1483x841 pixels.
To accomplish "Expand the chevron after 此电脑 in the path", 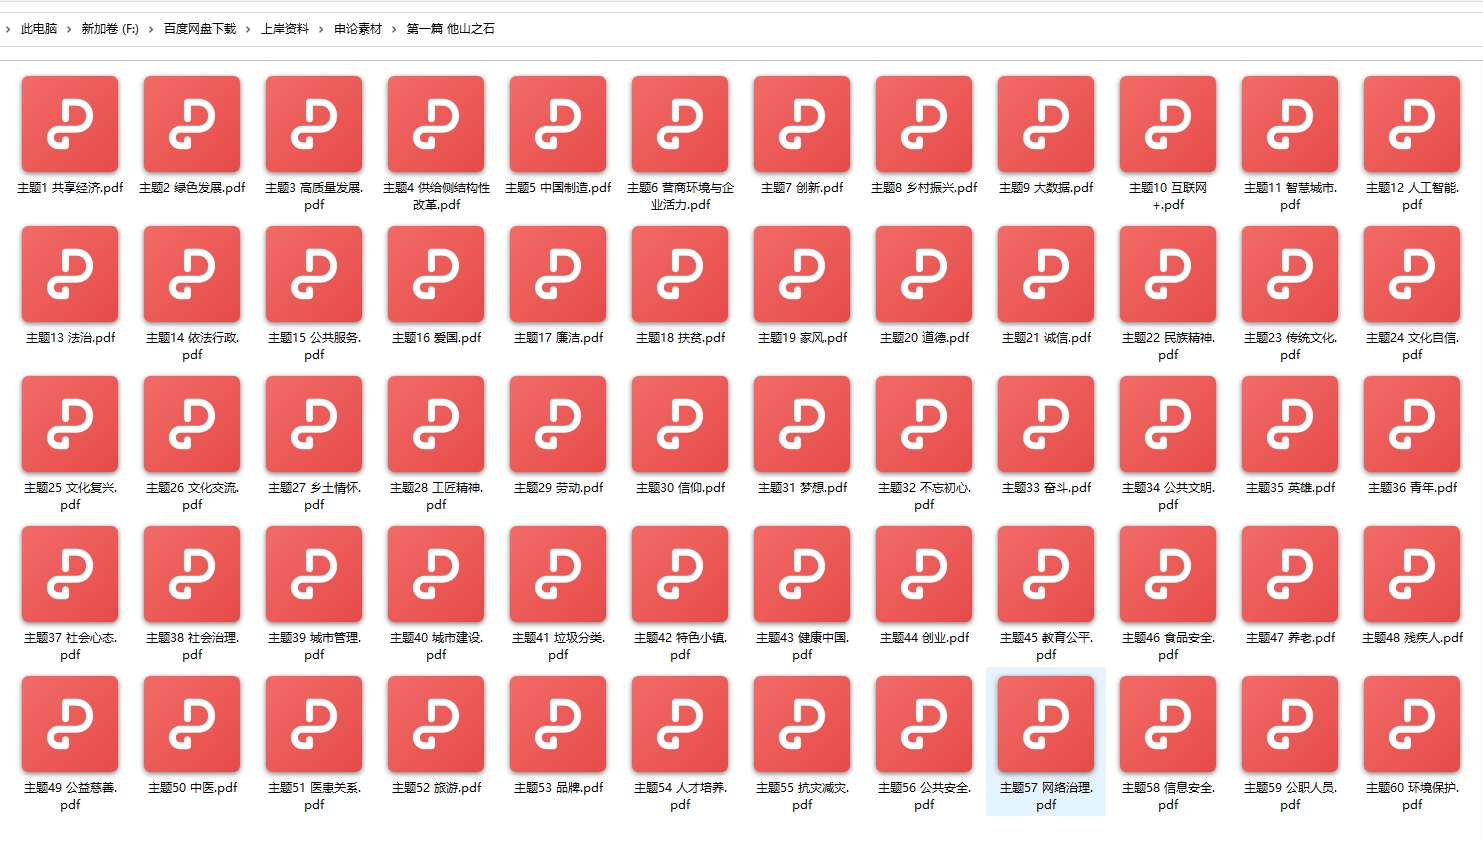I will pyautogui.click(x=69, y=29).
